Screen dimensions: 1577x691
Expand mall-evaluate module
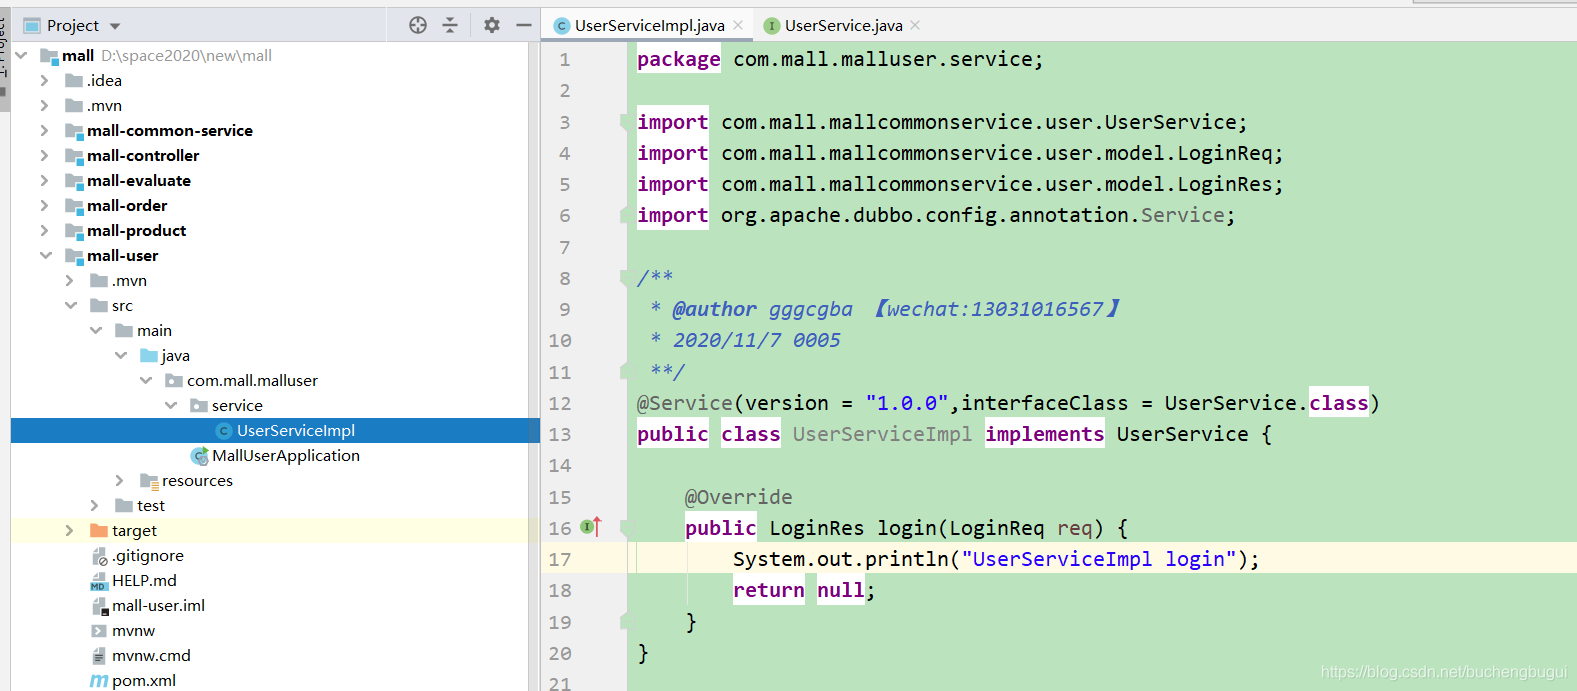[x=45, y=180]
